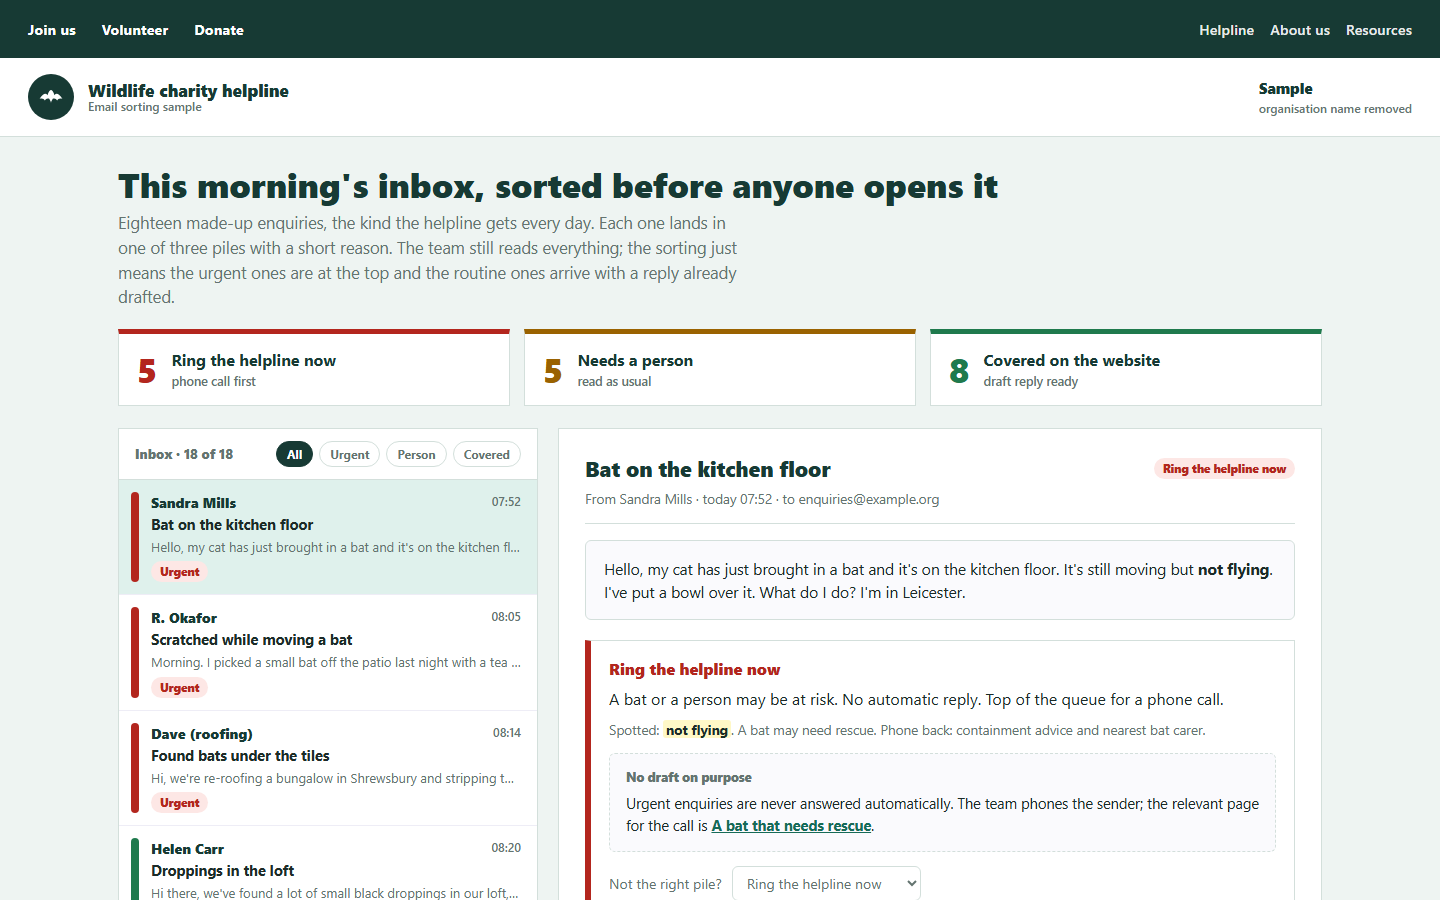Click the Urgent tag on R. Okafor's email
Viewport: 1440px width, 900px height.
point(180,688)
